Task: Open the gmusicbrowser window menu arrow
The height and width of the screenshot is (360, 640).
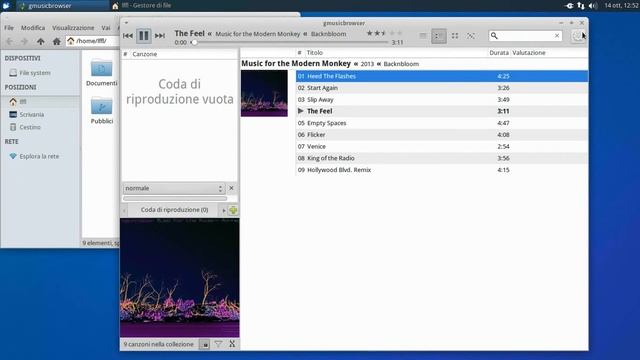Action: click(126, 23)
